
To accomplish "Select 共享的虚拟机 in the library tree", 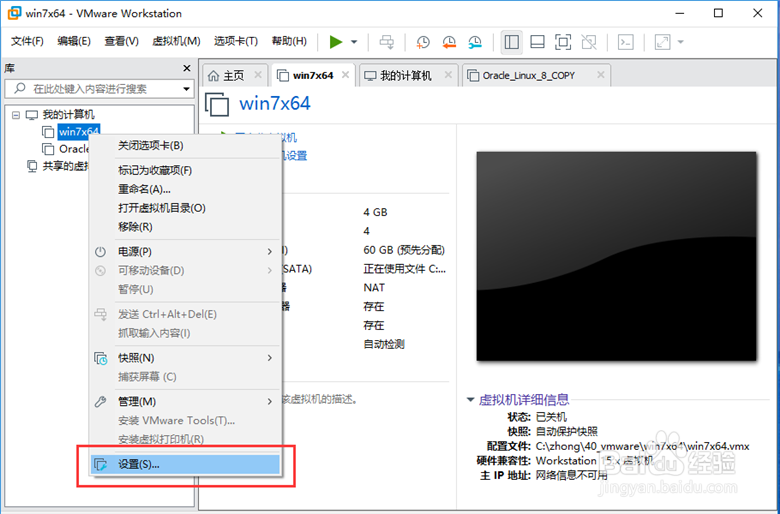I will [x=65, y=166].
